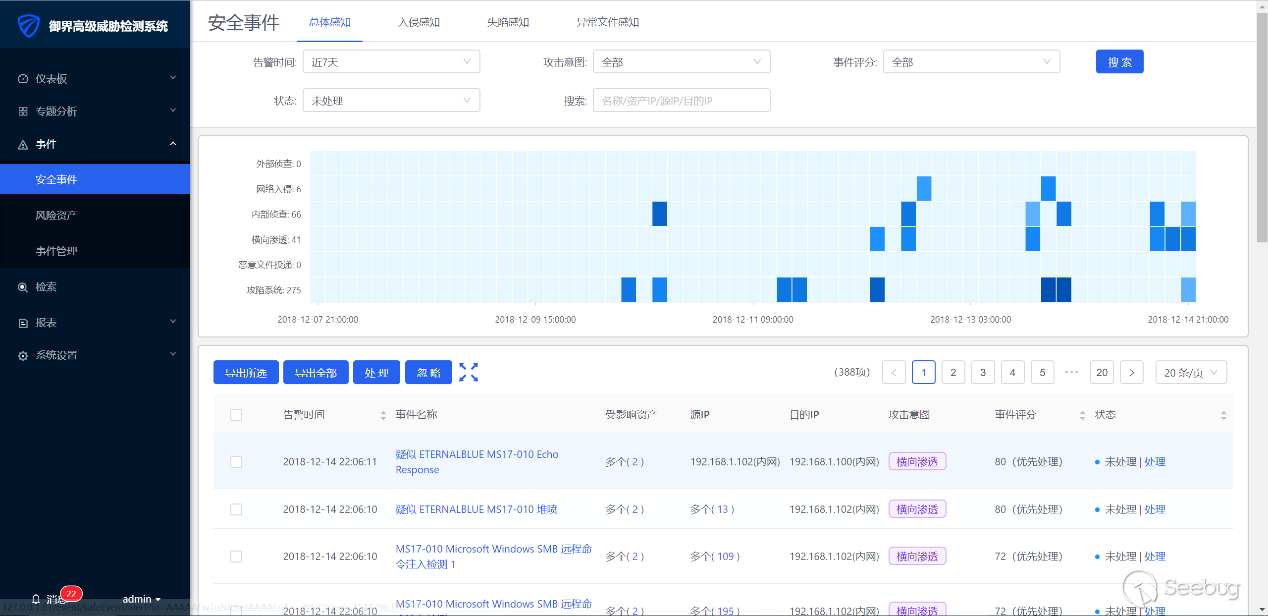
Task: Click the shield logo in the sidebar header
Action: 30,25
